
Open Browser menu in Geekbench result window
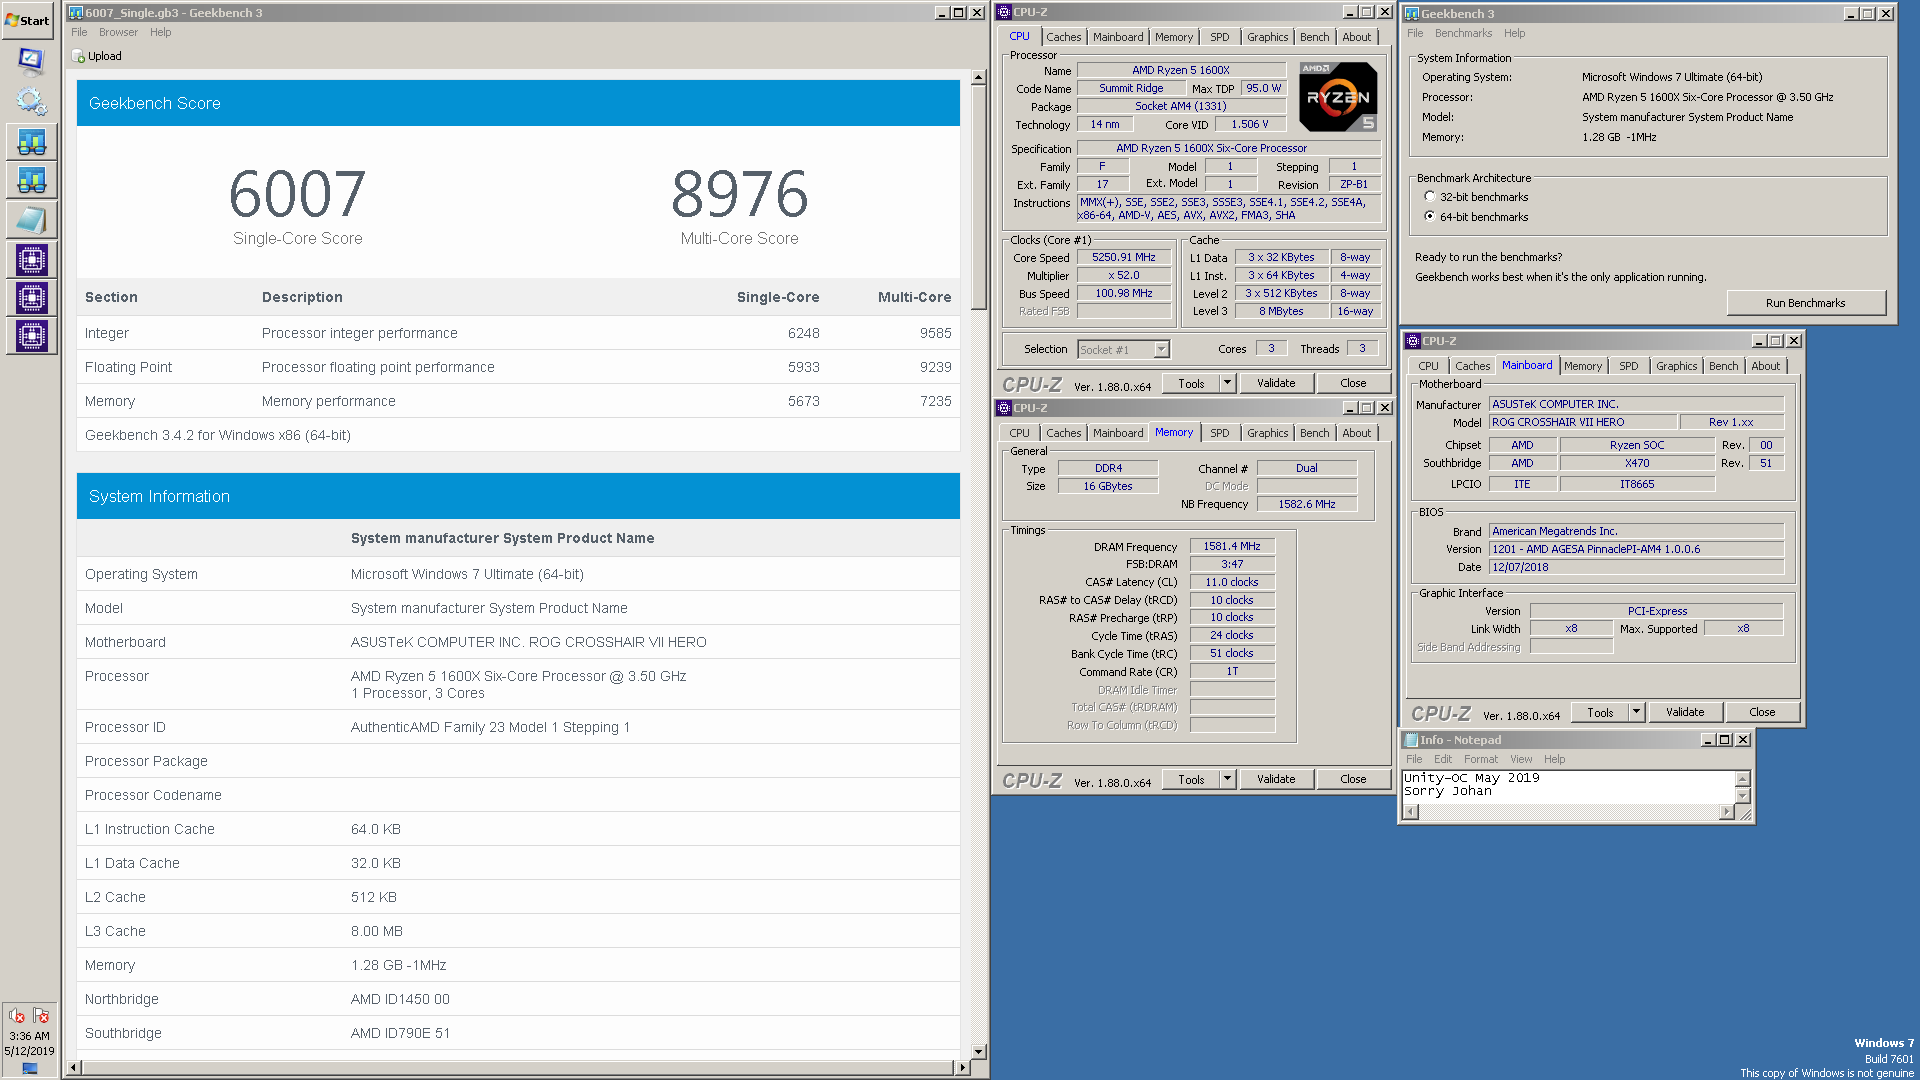118,33
